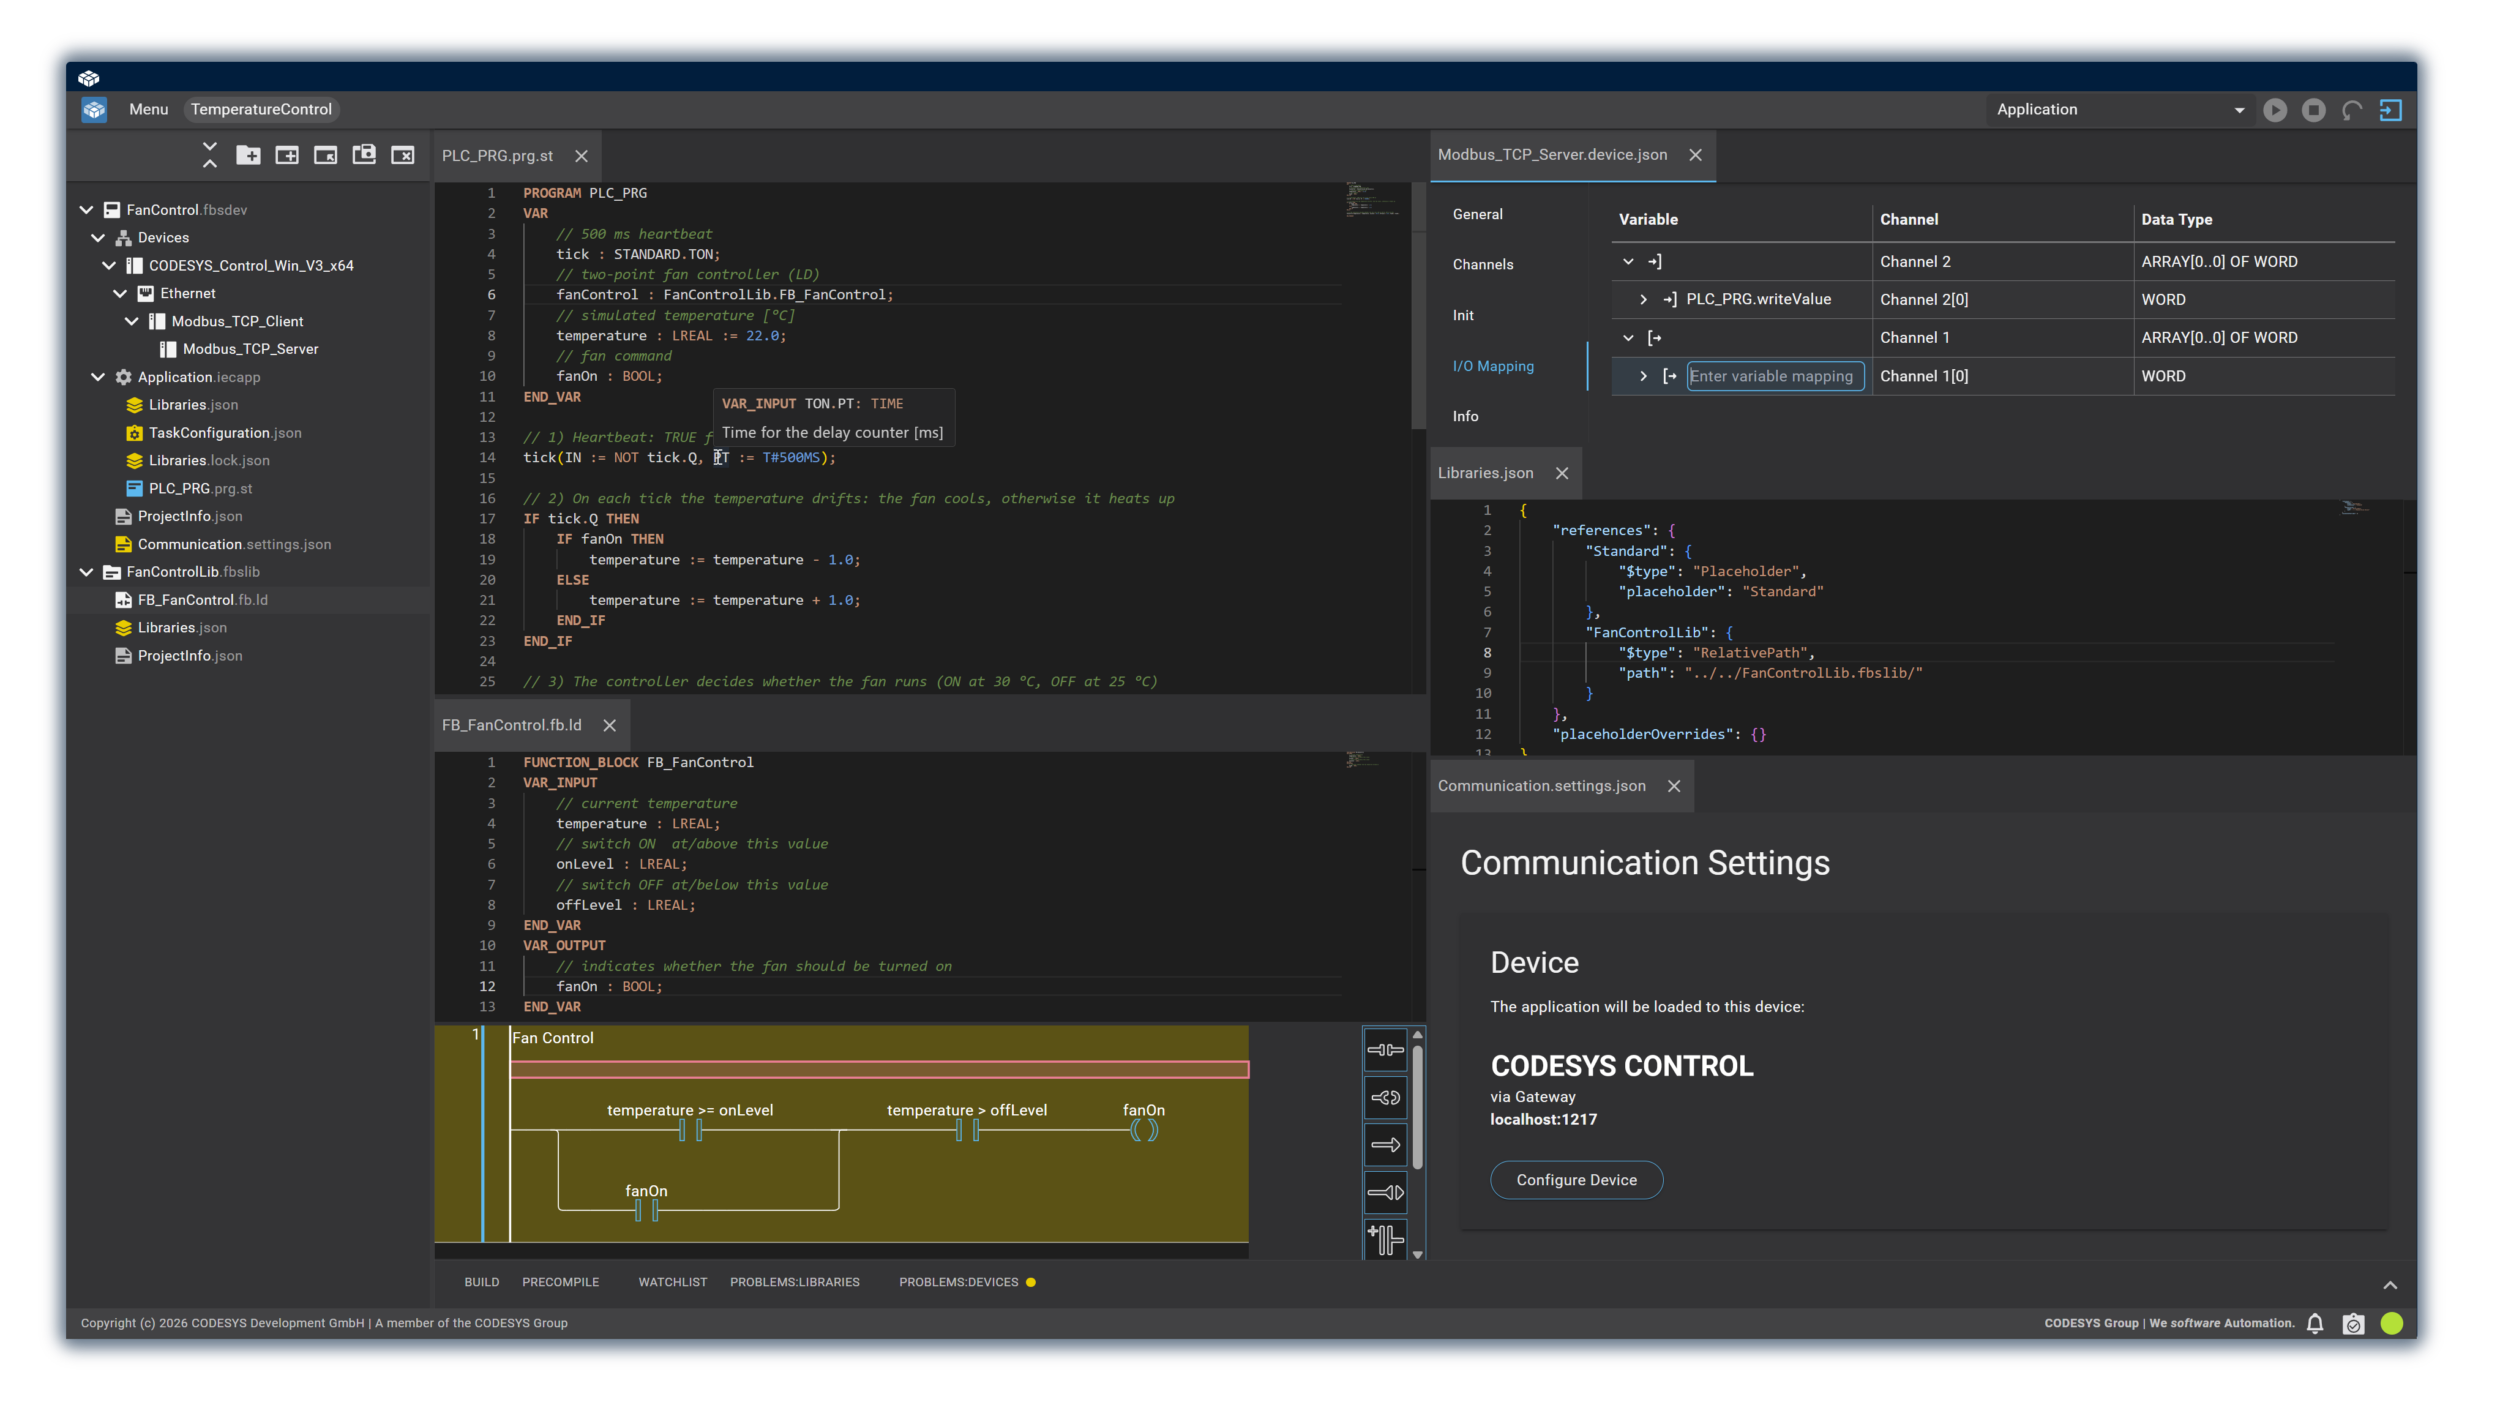Open the Menu item

tap(148, 110)
